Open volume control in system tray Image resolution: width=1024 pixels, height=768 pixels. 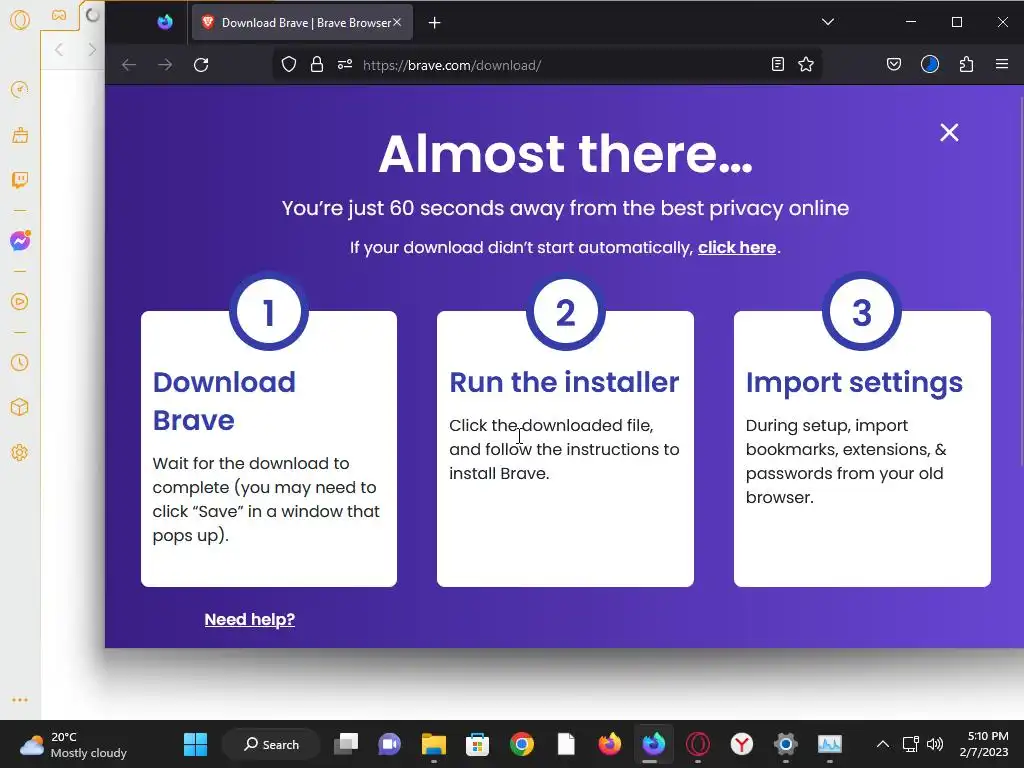coord(935,744)
